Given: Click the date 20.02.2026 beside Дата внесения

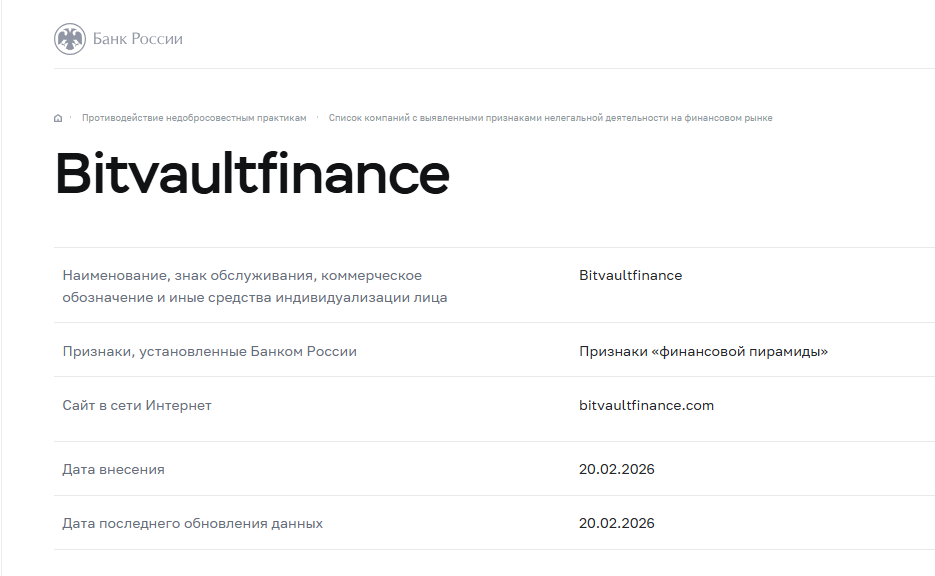Looking at the screenshot, I should point(617,468).
